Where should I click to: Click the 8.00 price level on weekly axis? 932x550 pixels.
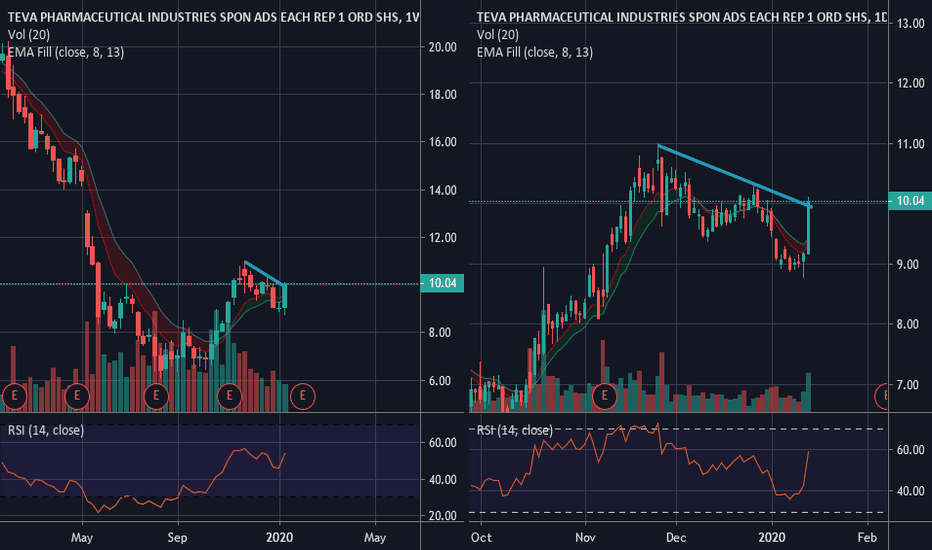tap(440, 333)
